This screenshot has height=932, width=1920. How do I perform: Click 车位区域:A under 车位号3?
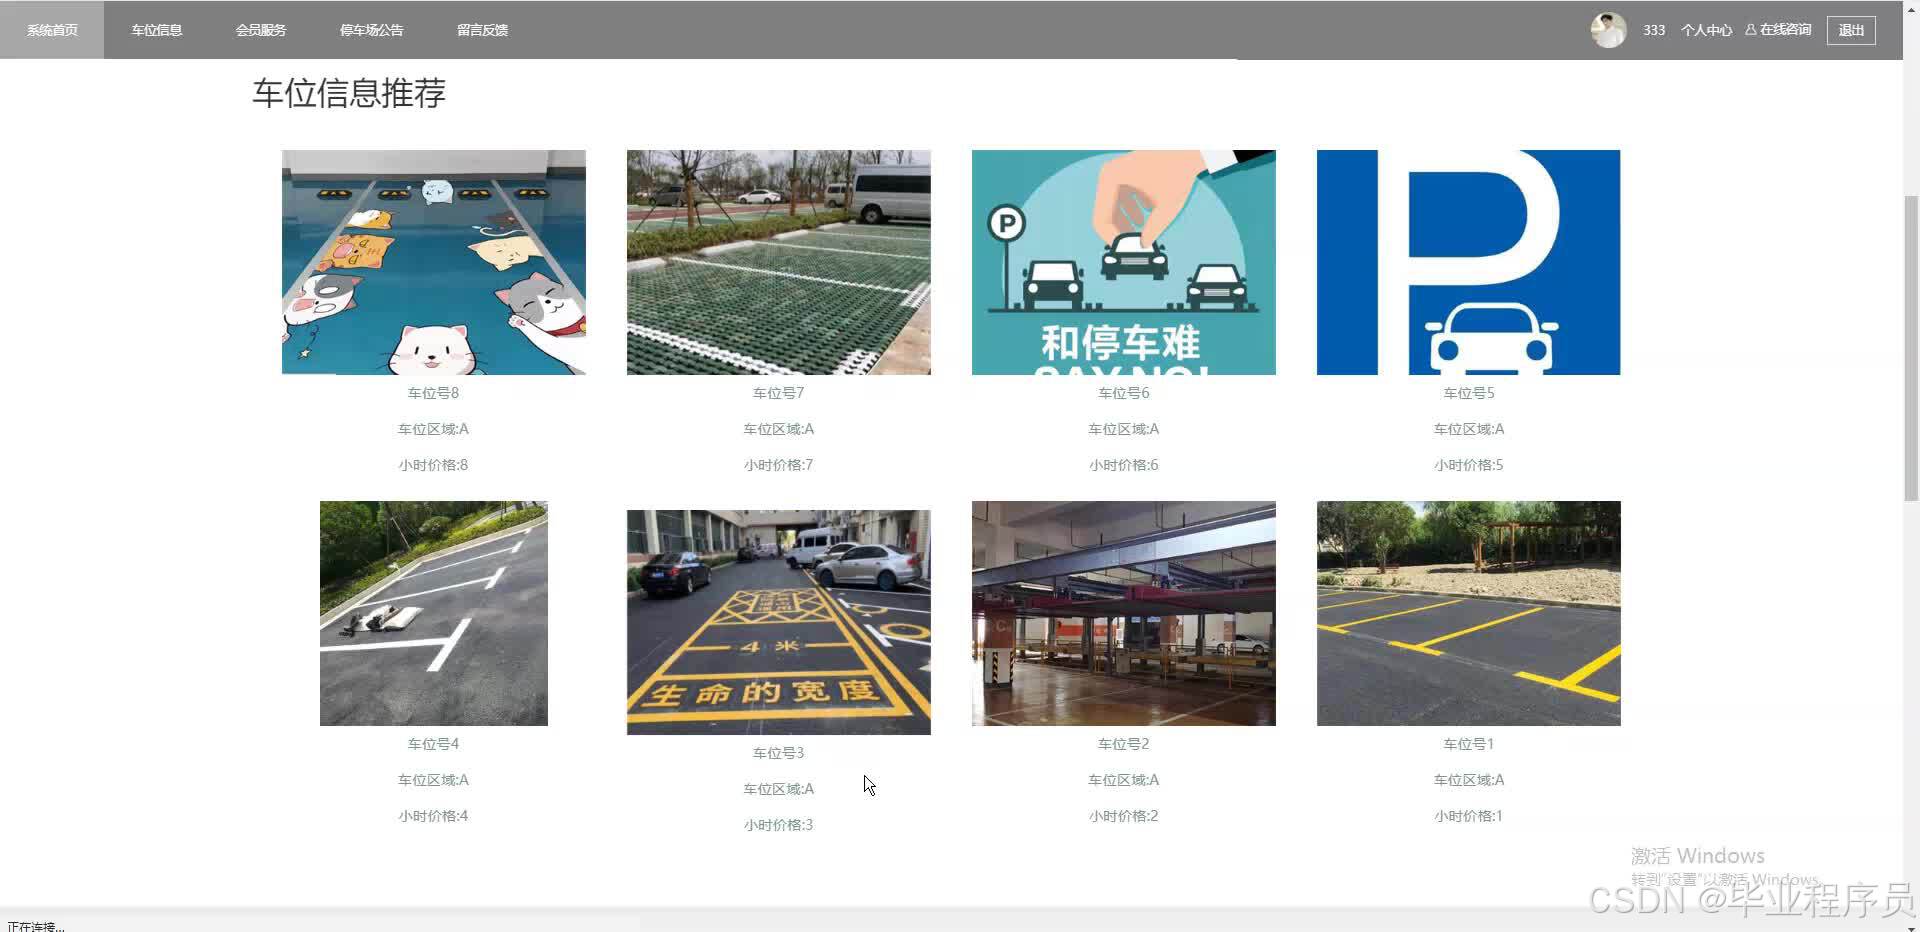778,789
